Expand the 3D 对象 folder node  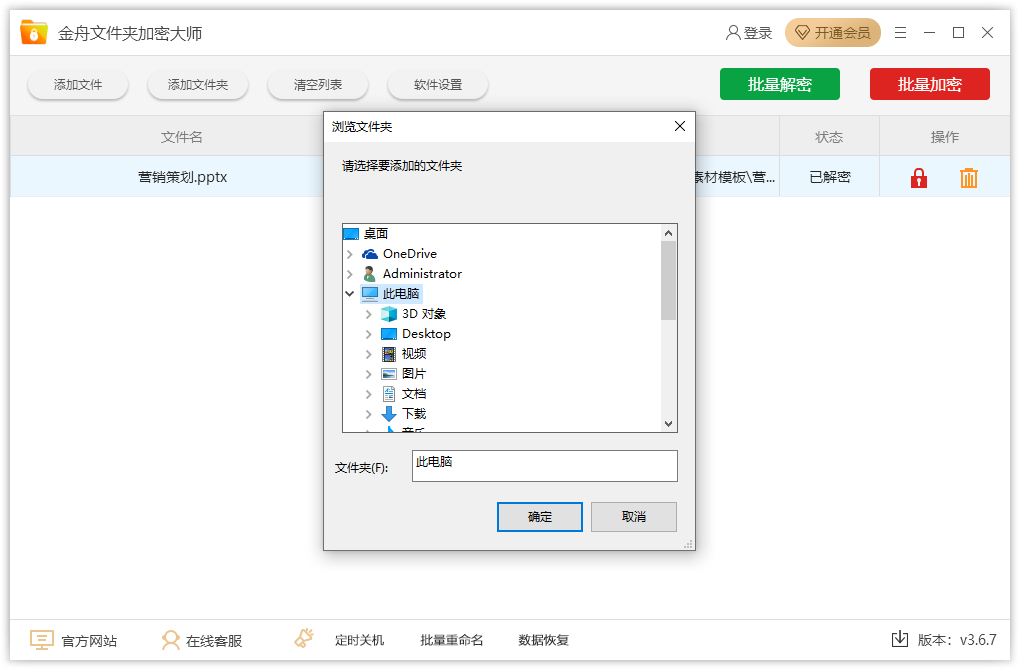click(x=369, y=314)
